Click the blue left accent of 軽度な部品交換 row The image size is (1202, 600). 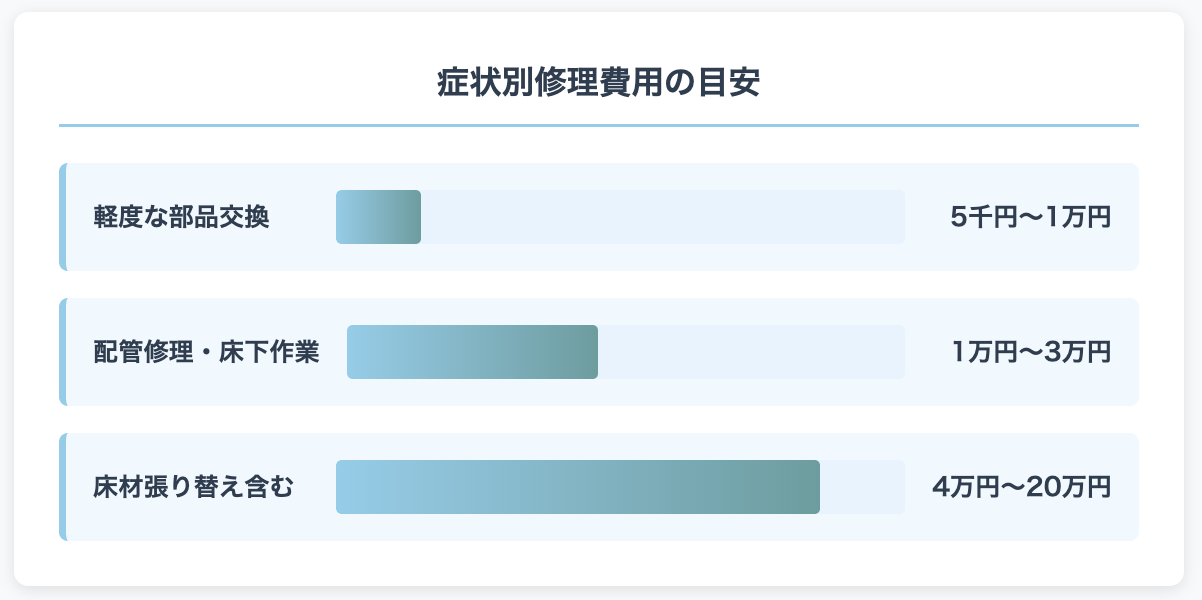coord(63,217)
